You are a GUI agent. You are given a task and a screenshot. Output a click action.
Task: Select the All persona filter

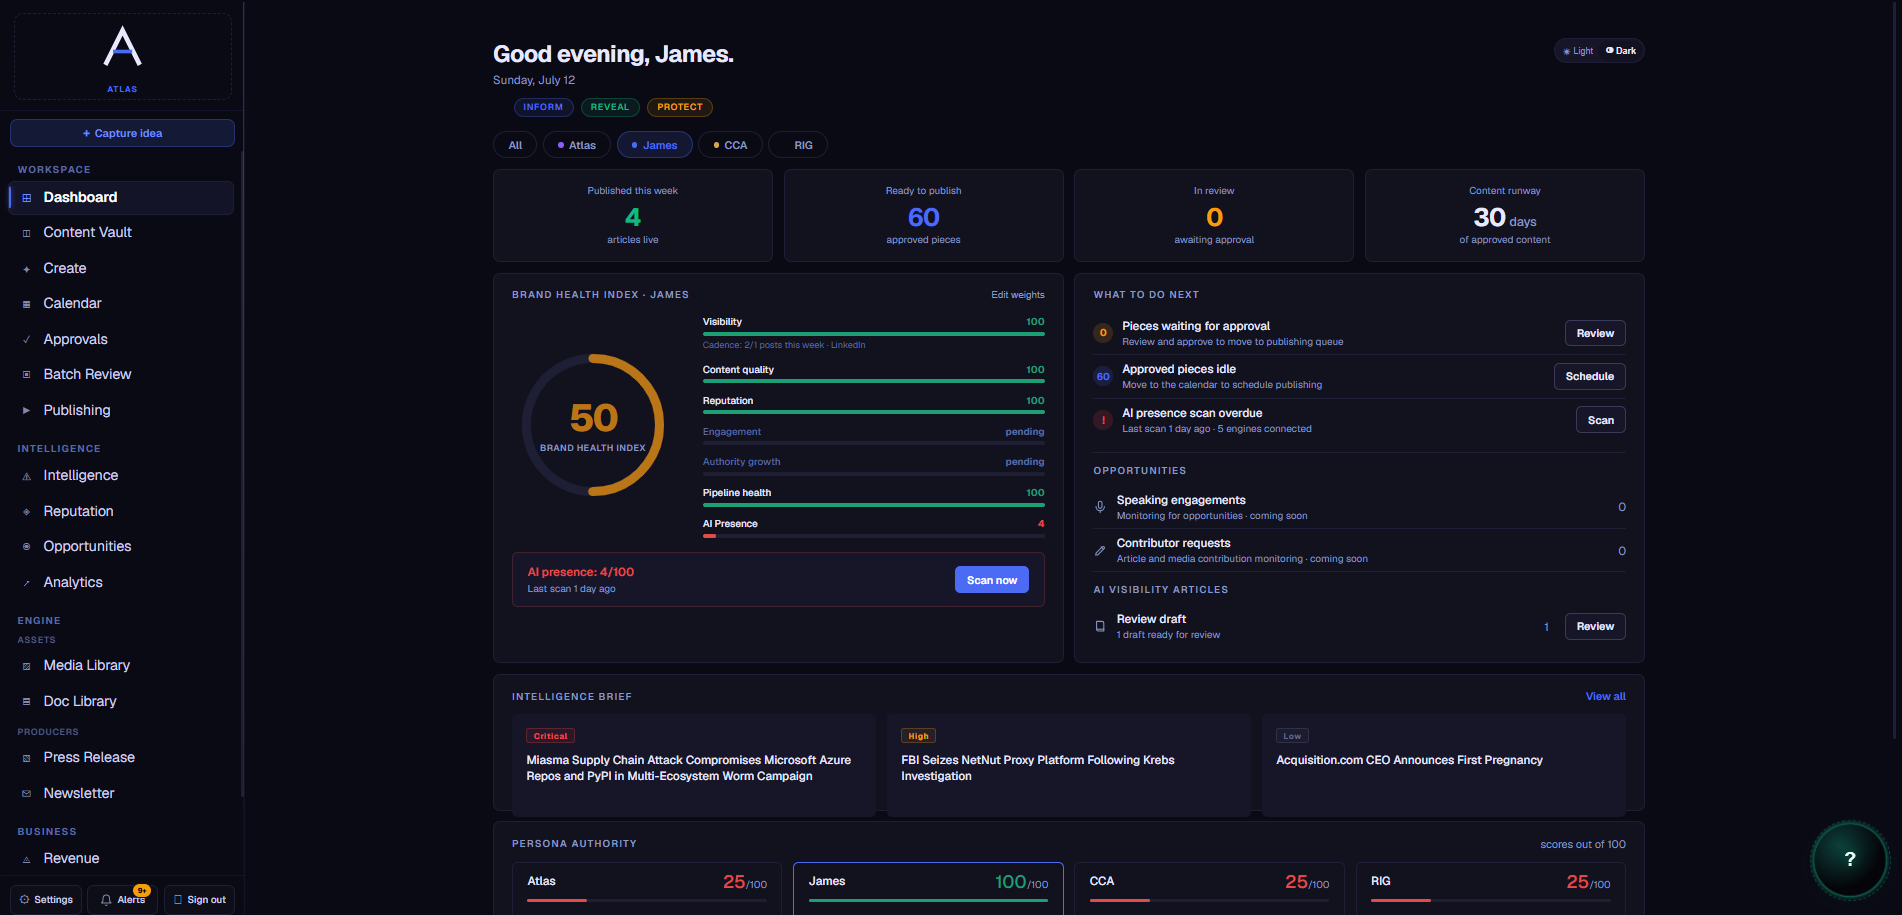[x=515, y=145]
